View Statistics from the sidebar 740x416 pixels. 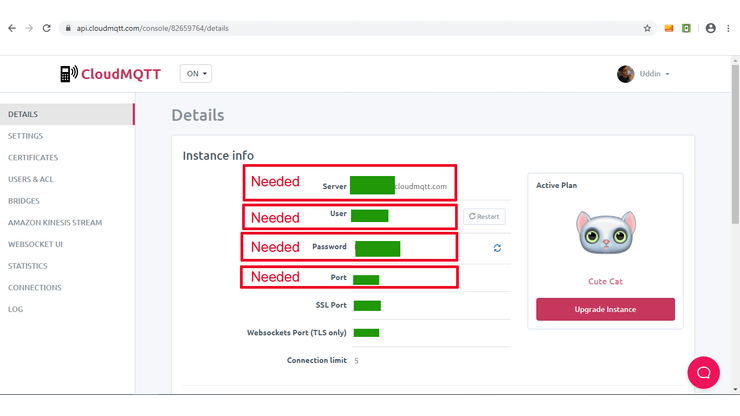click(28, 266)
